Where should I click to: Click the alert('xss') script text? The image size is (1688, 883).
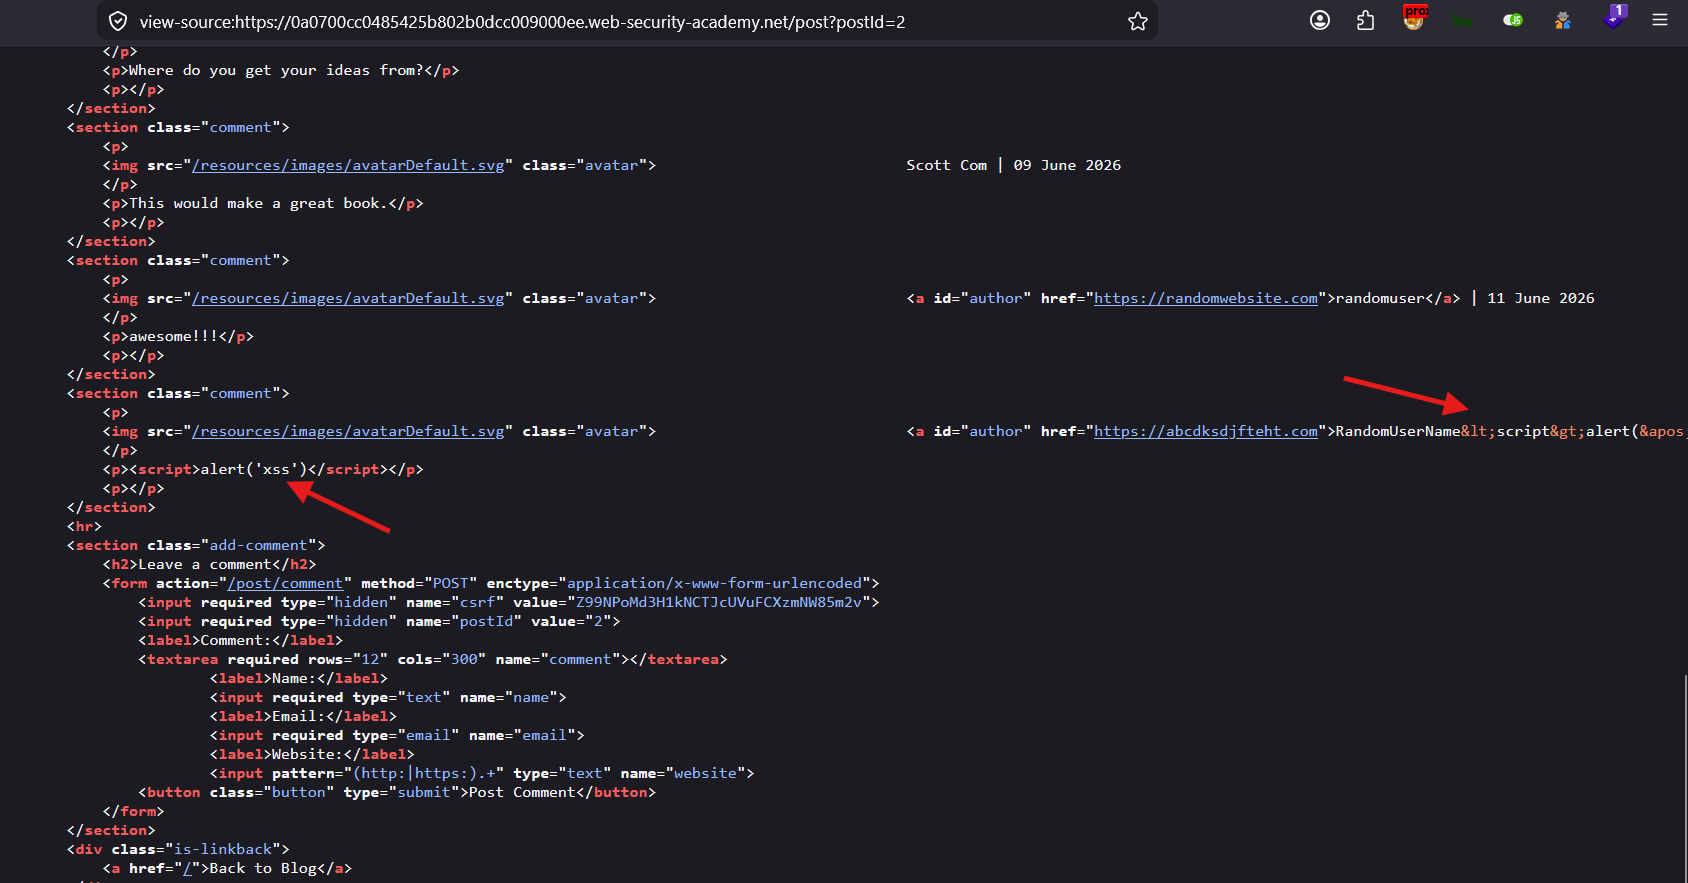[254, 469]
